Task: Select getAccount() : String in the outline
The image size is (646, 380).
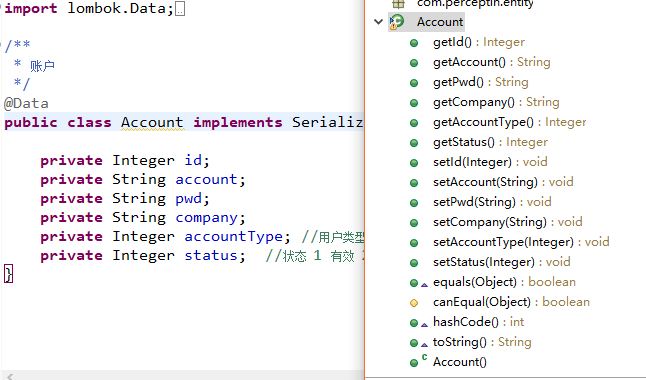Action: click(x=492, y=62)
